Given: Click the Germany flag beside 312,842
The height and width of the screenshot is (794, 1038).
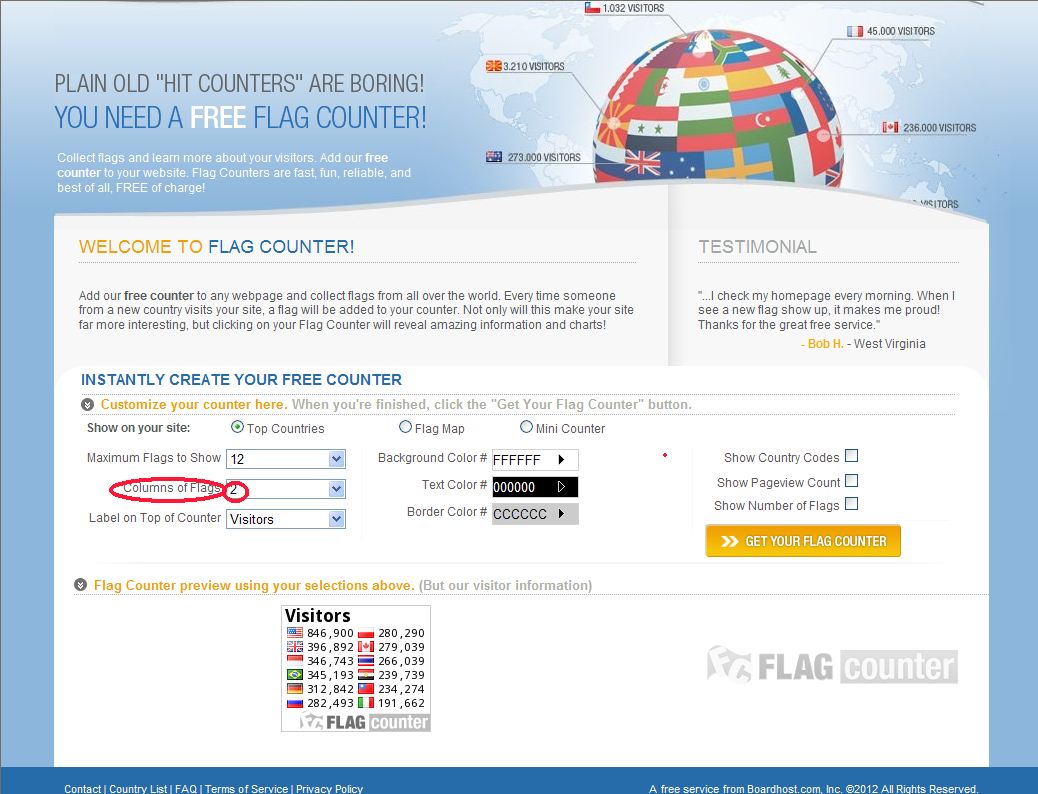Looking at the screenshot, I should point(295,689).
